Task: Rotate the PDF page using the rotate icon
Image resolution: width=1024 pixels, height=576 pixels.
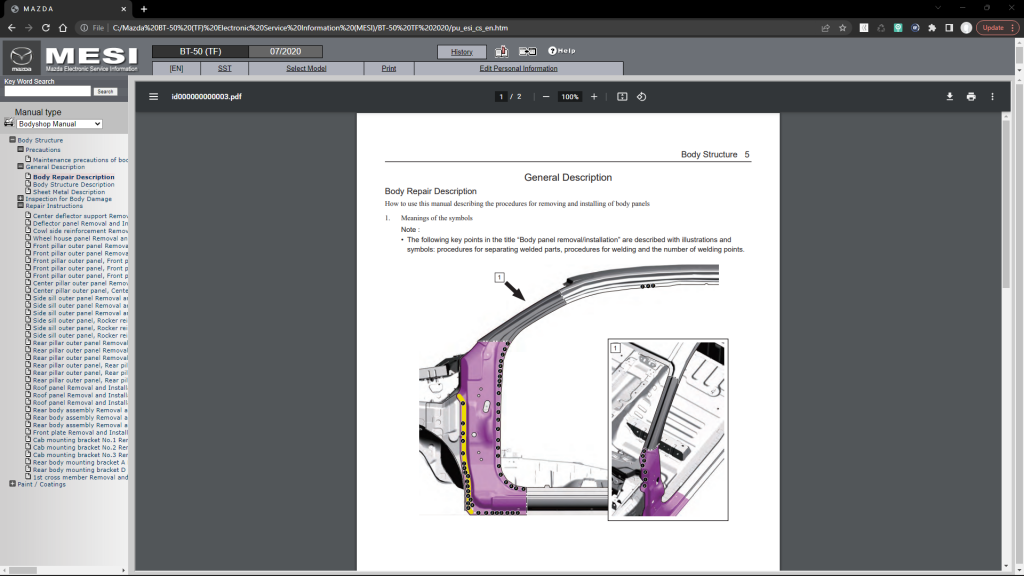Action: click(x=641, y=96)
